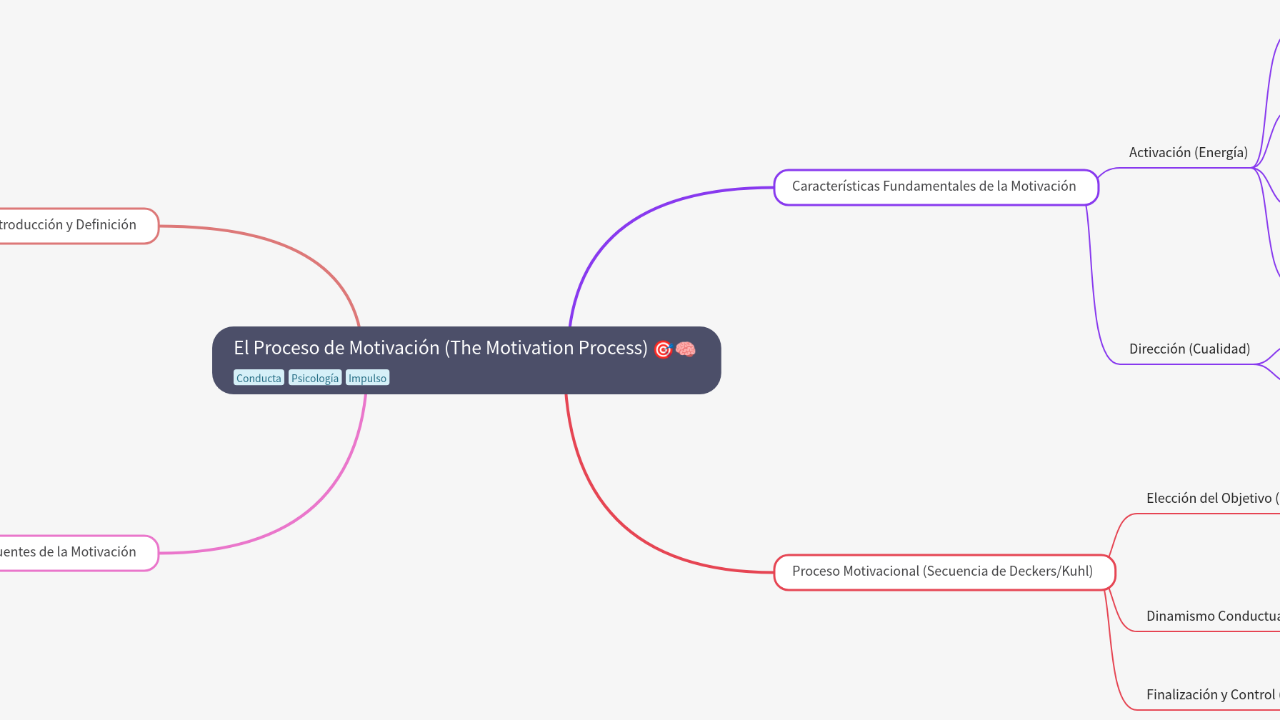This screenshot has height=720, width=1280.
Task: Expand the pink 'Fuentes de la Motivación' branch connector
Action: [x=158, y=552]
